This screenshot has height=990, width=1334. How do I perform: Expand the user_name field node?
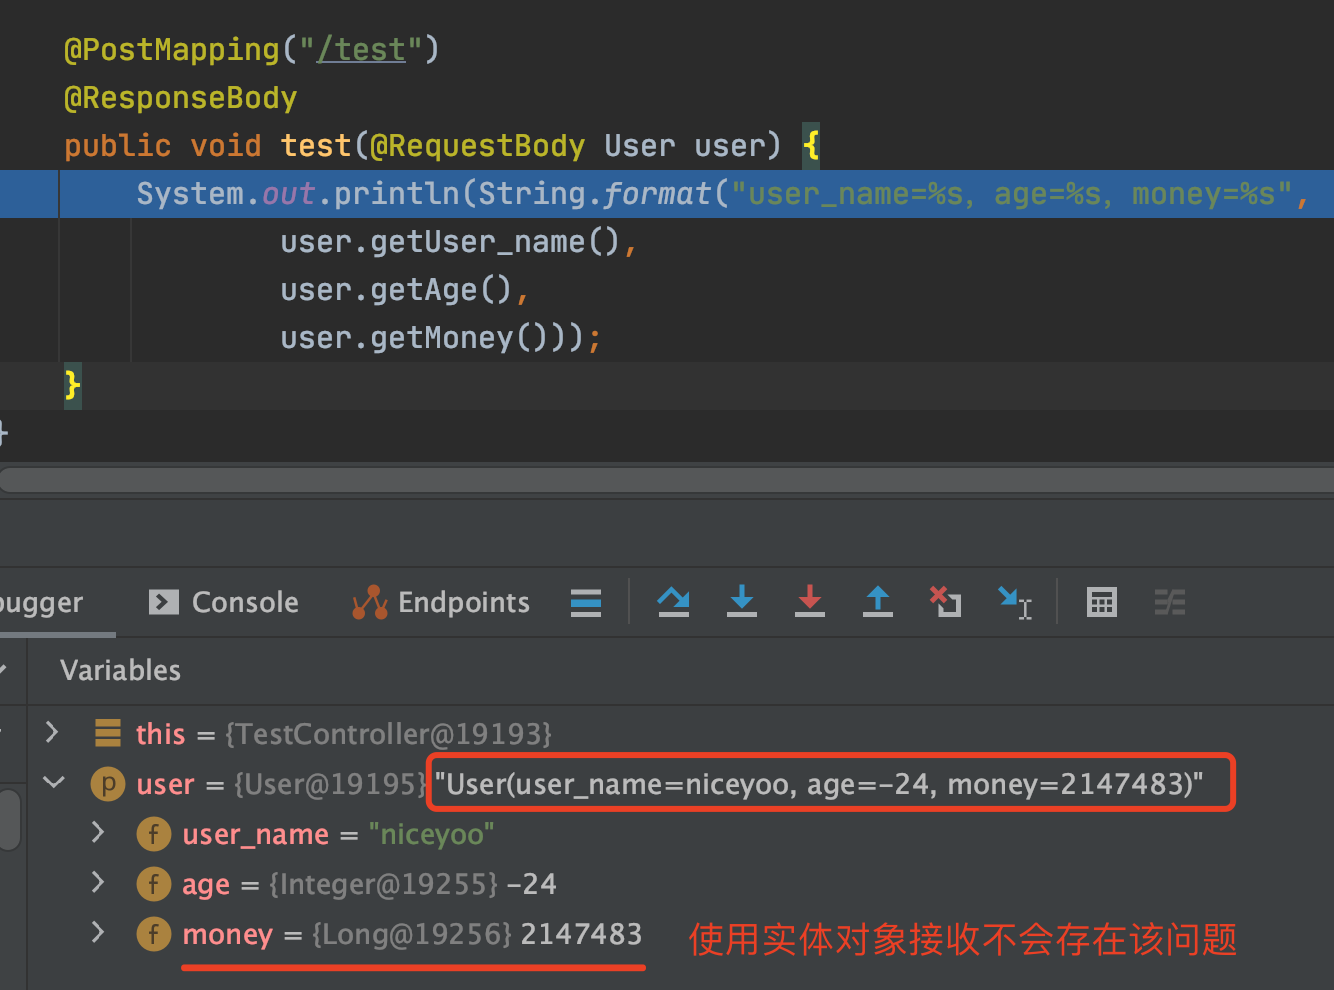pyautogui.click(x=98, y=832)
